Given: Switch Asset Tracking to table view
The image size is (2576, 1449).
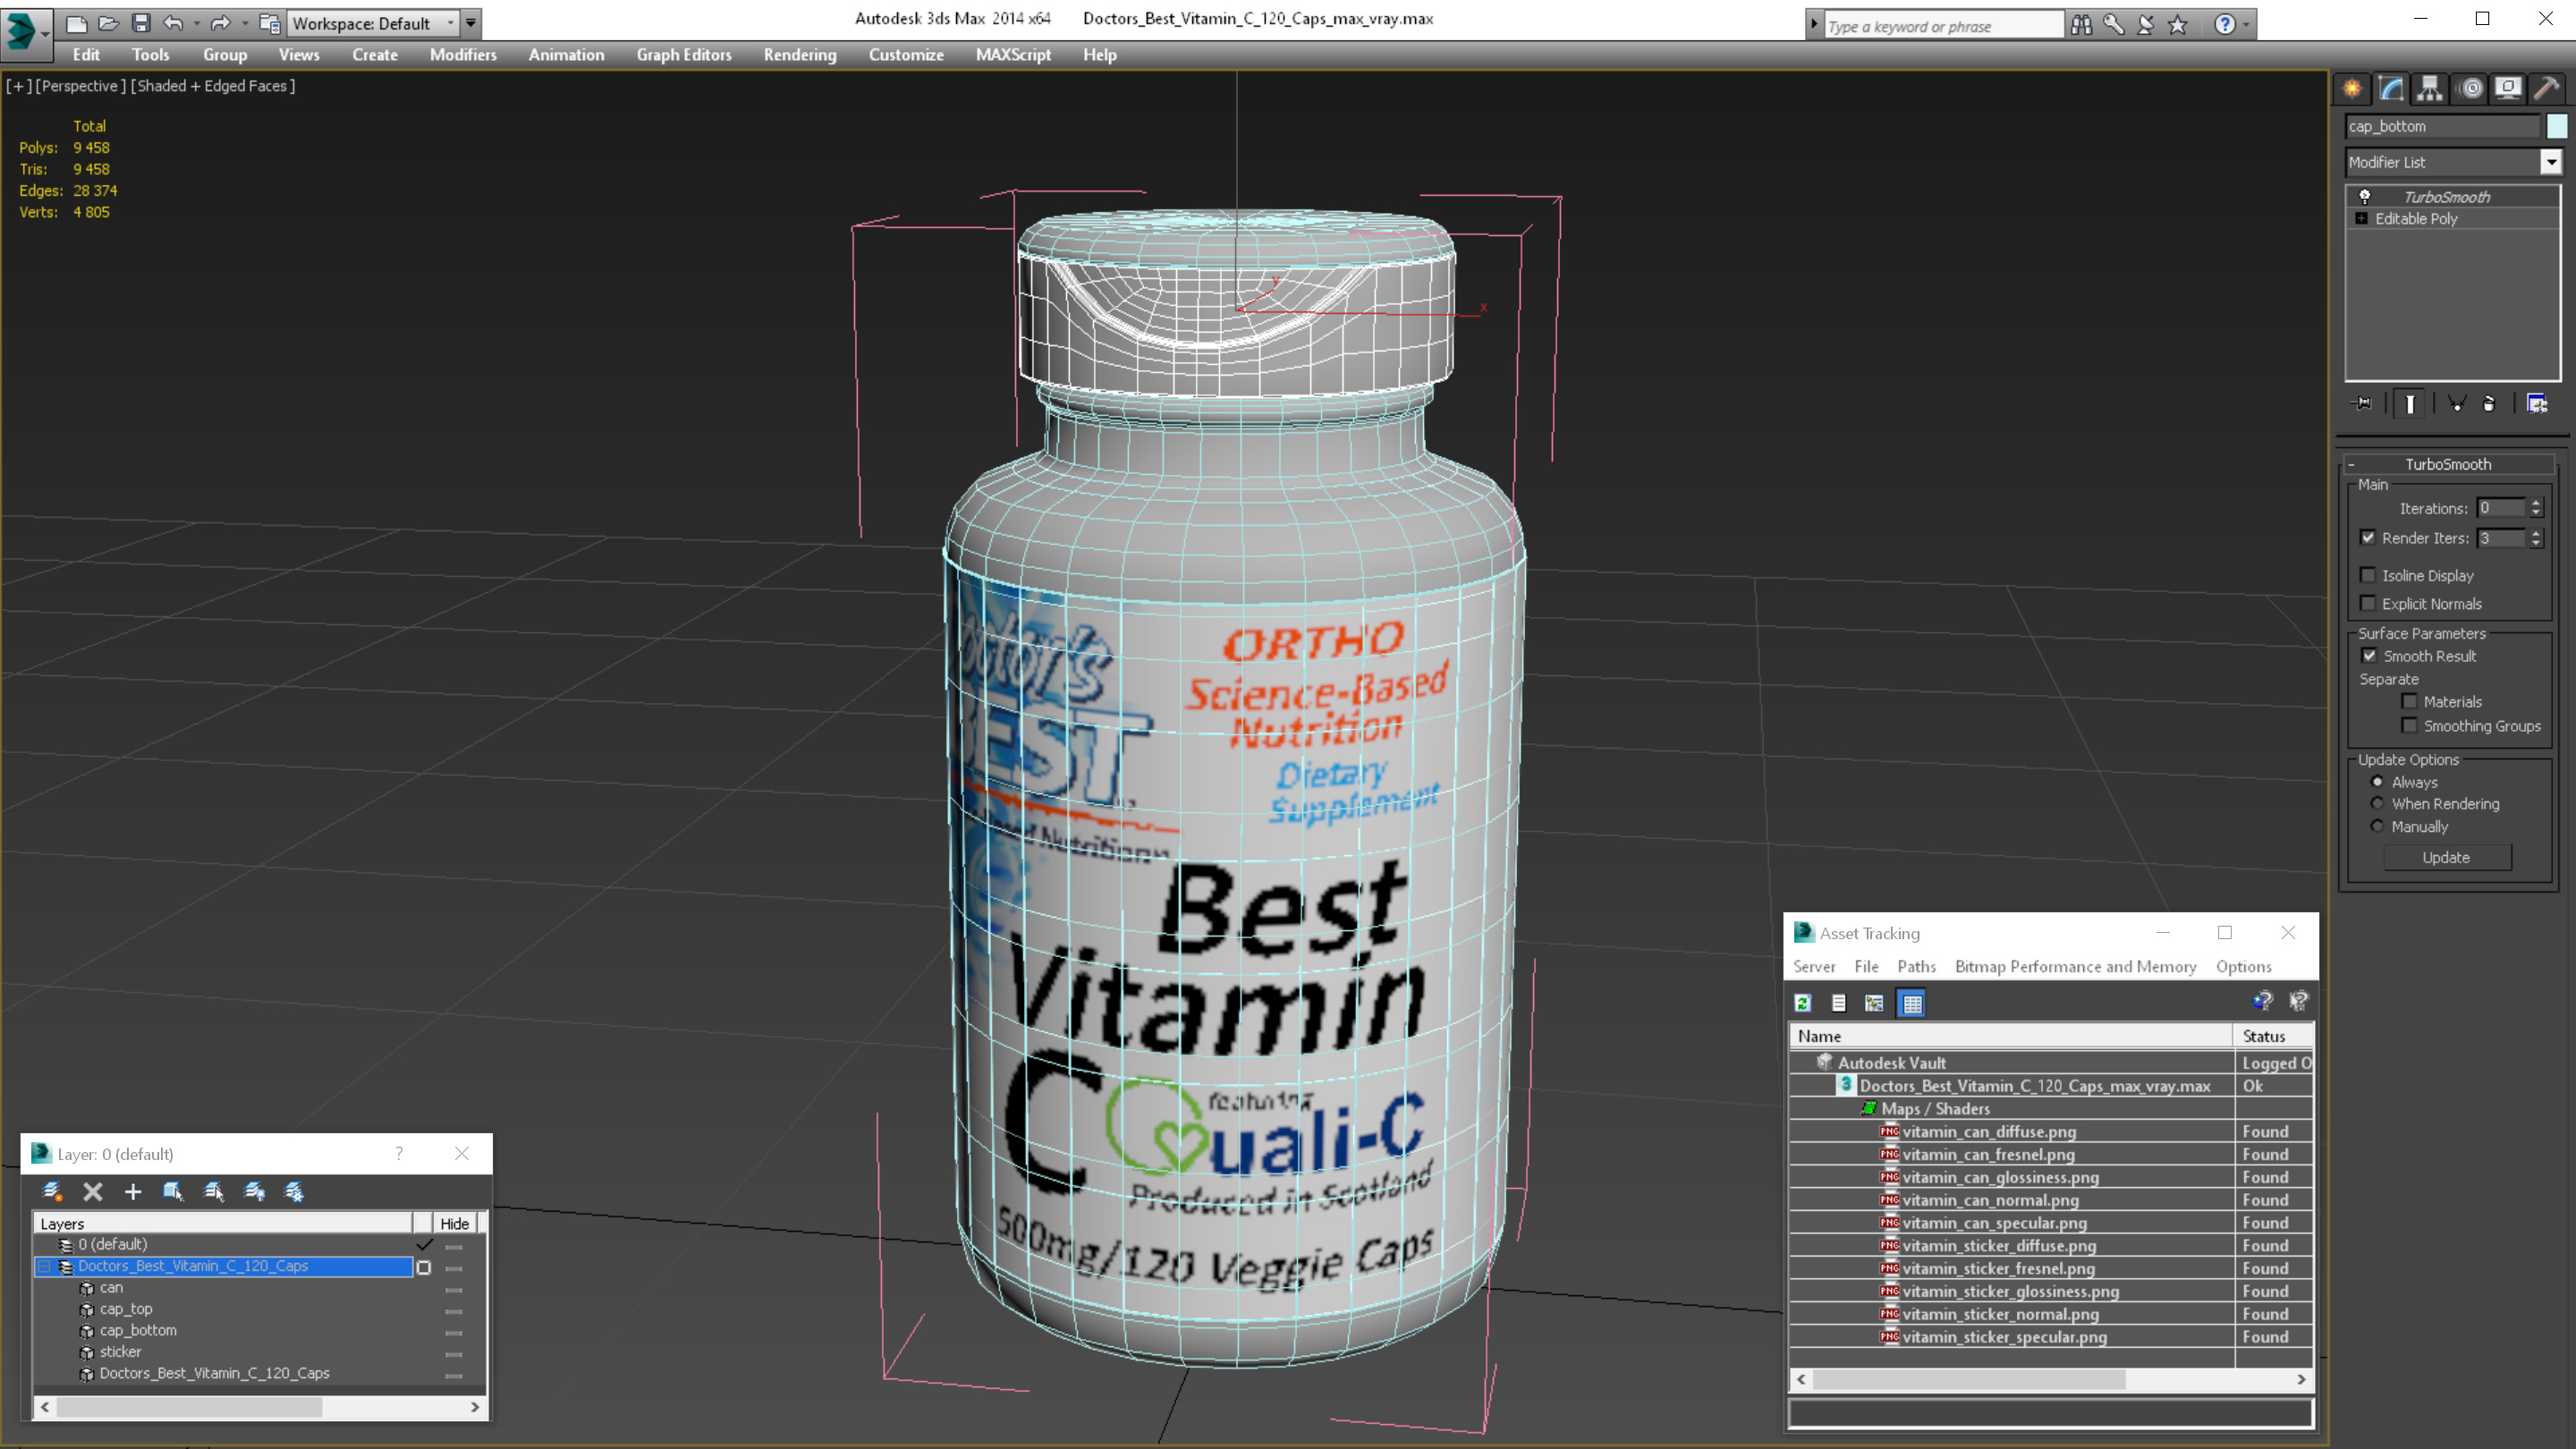Looking at the screenshot, I should coord(1912,1003).
